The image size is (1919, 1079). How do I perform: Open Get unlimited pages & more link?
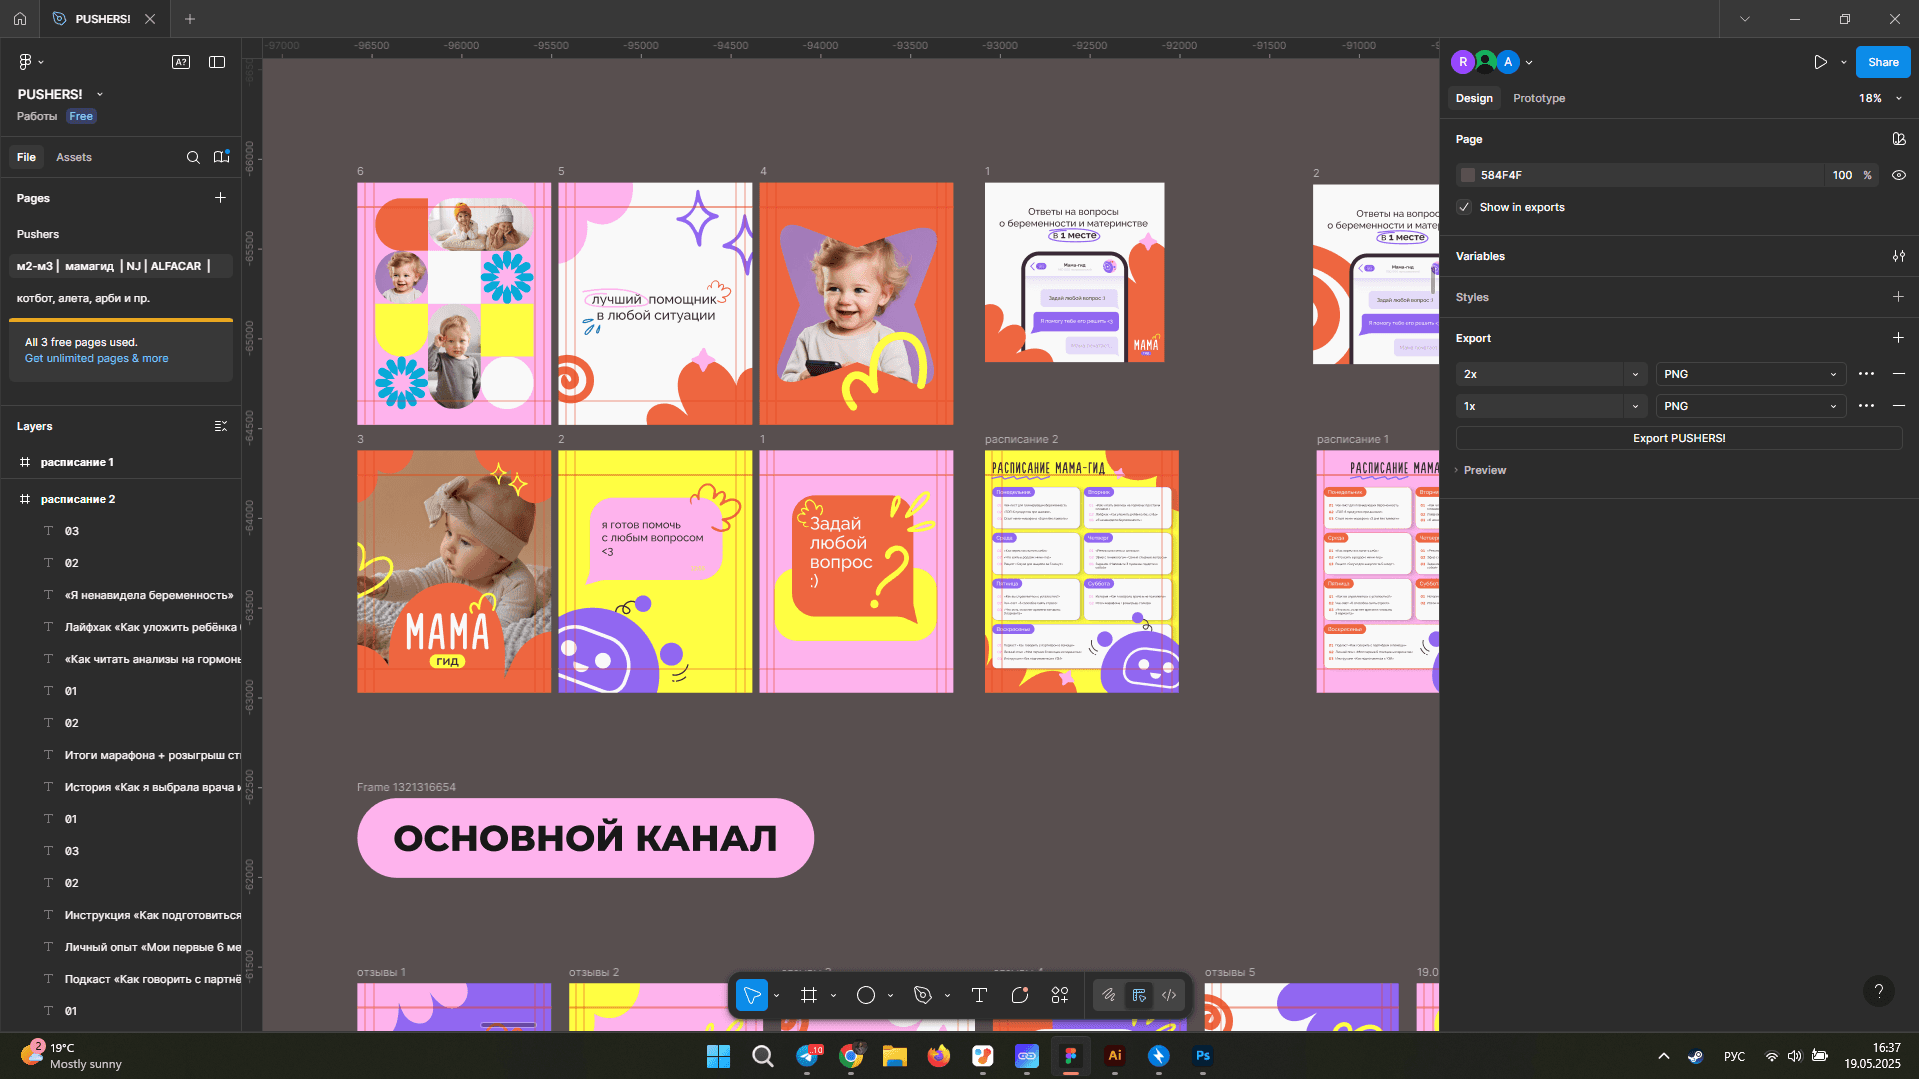96,358
